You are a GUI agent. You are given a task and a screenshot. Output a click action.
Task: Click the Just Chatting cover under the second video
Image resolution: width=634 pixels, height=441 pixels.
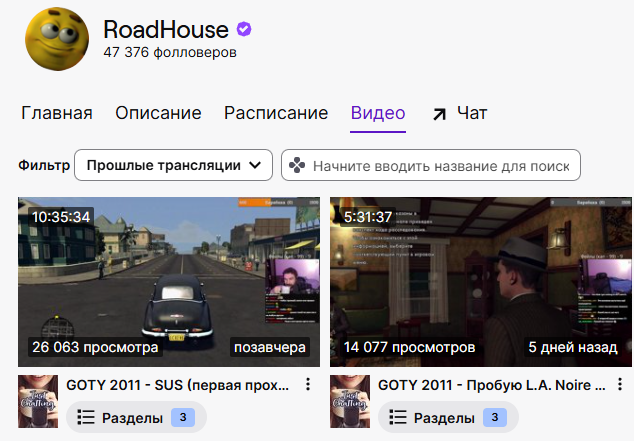click(x=350, y=401)
